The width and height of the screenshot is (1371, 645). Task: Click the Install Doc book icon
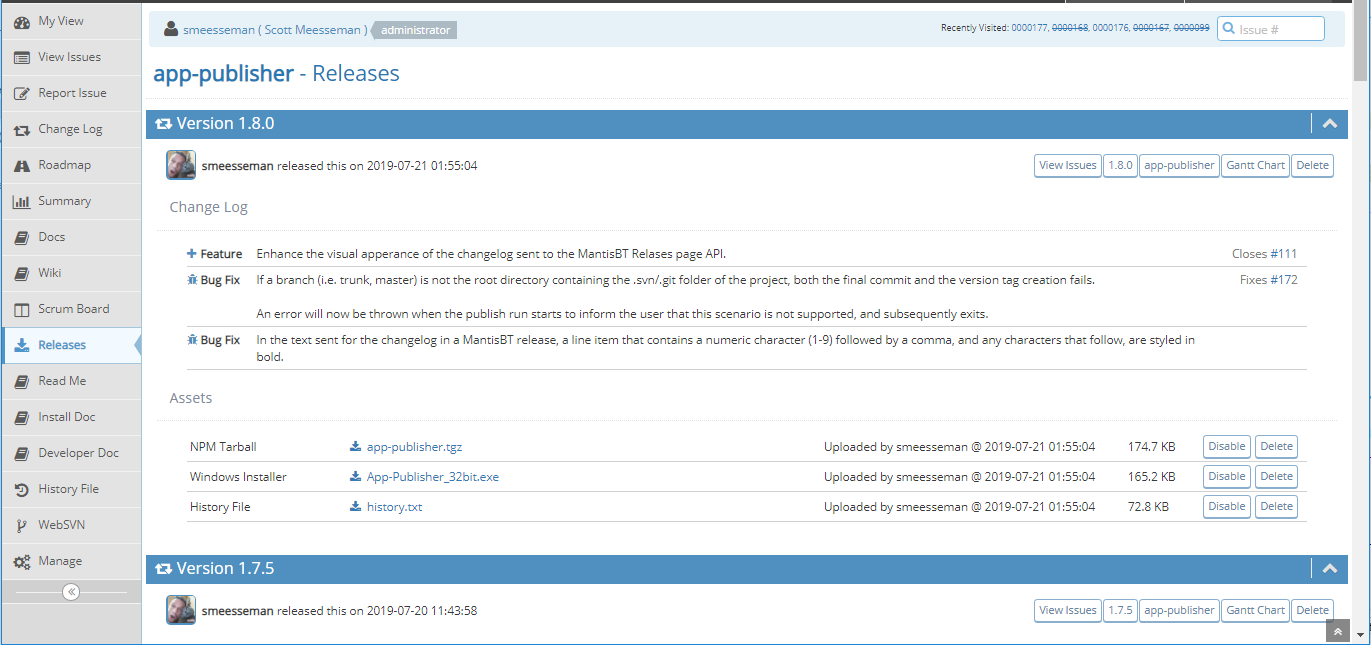21,417
